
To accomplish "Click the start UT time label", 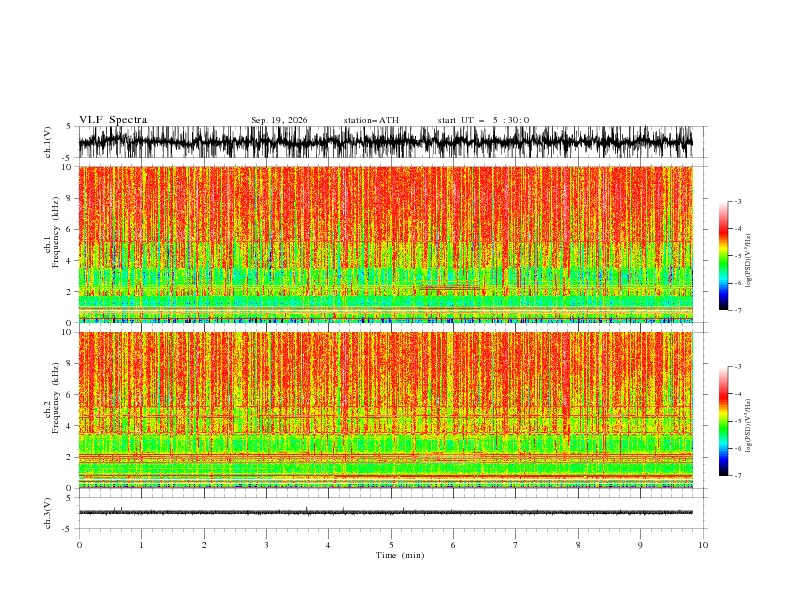I will [x=483, y=120].
